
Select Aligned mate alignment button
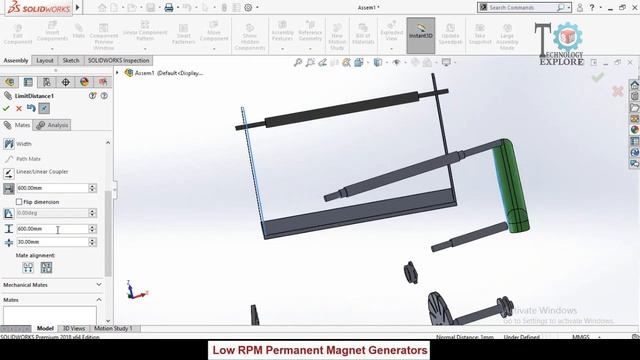pos(28,267)
